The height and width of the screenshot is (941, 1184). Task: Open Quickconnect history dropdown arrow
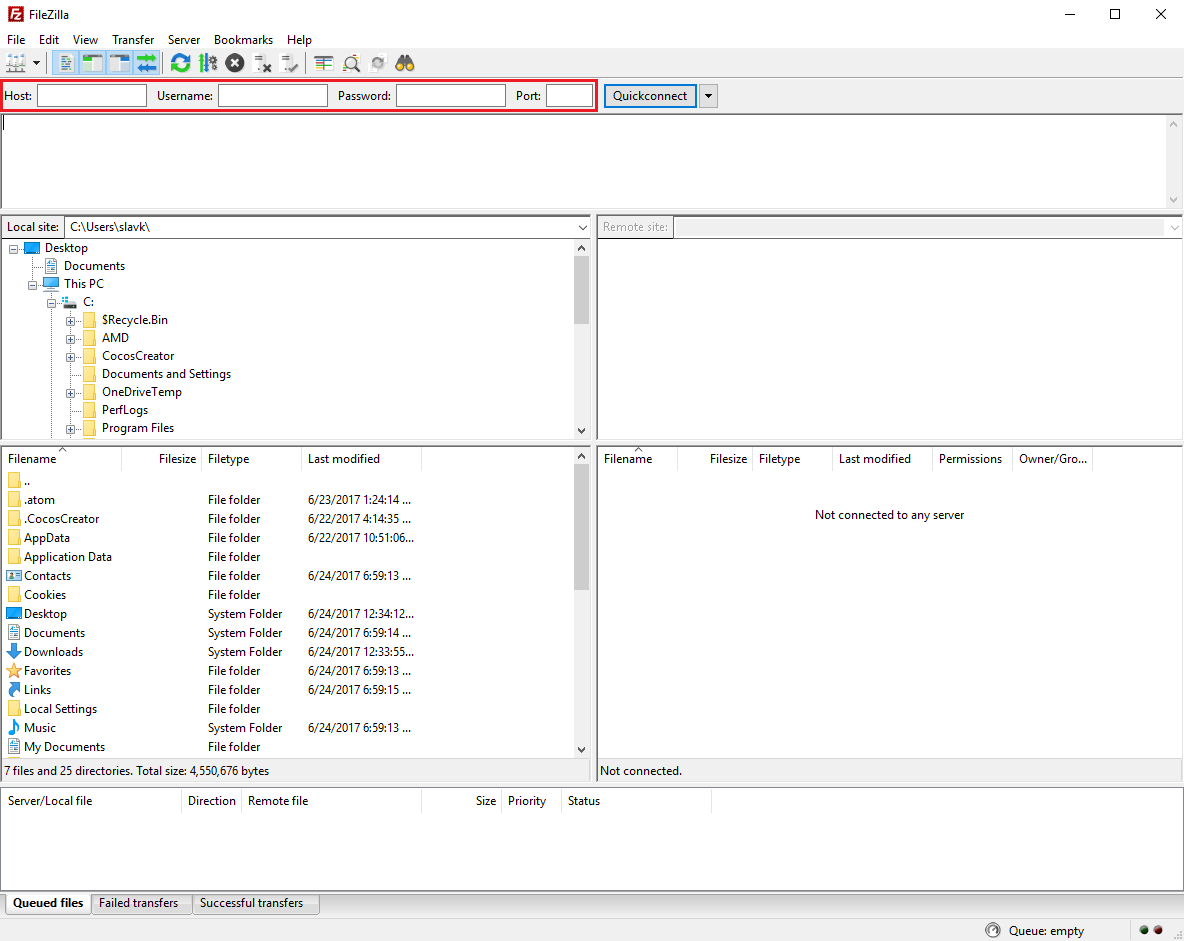tap(708, 96)
